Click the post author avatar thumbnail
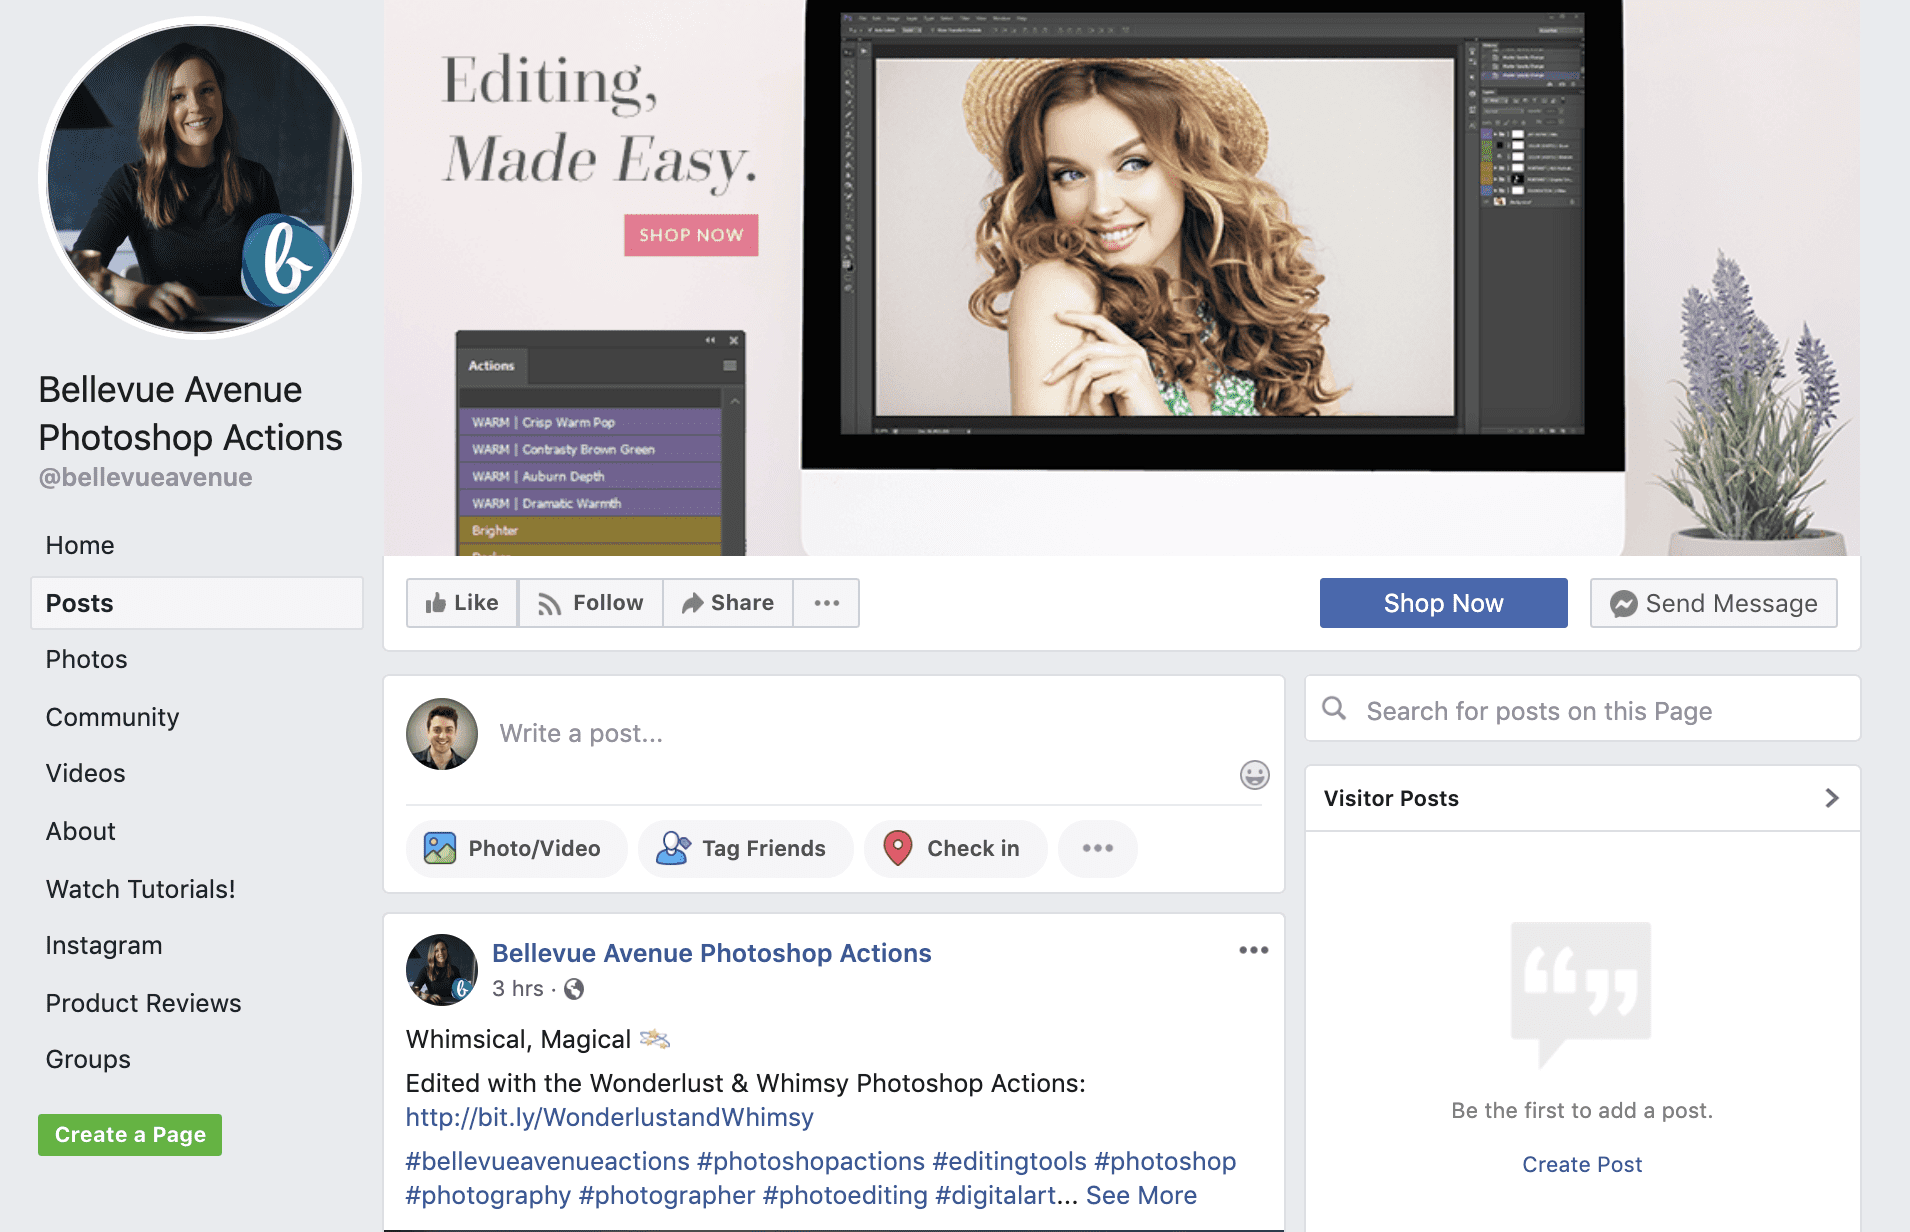Viewport: 1910px width, 1232px height. click(442, 970)
